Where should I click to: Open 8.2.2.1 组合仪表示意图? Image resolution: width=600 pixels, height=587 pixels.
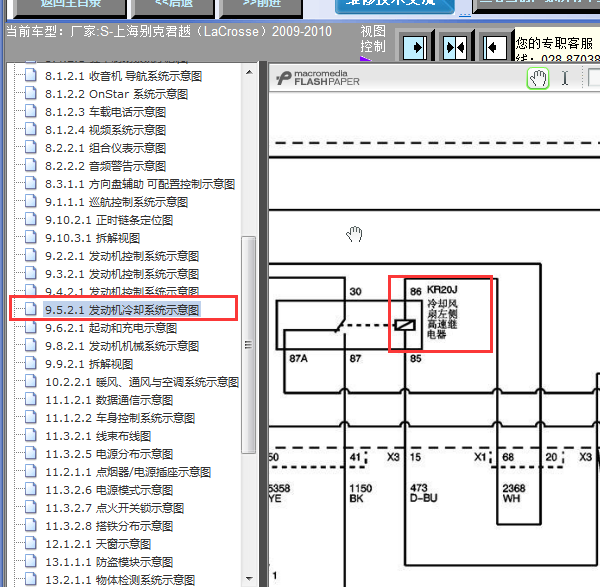coord(105,148)
